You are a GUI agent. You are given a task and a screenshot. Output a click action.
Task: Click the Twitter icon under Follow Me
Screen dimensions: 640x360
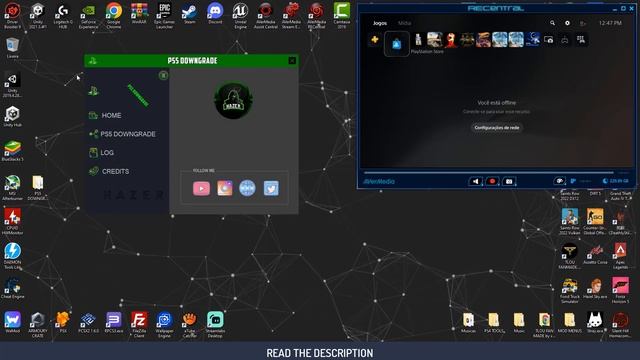pyautogui.click(x=271, y=188)
